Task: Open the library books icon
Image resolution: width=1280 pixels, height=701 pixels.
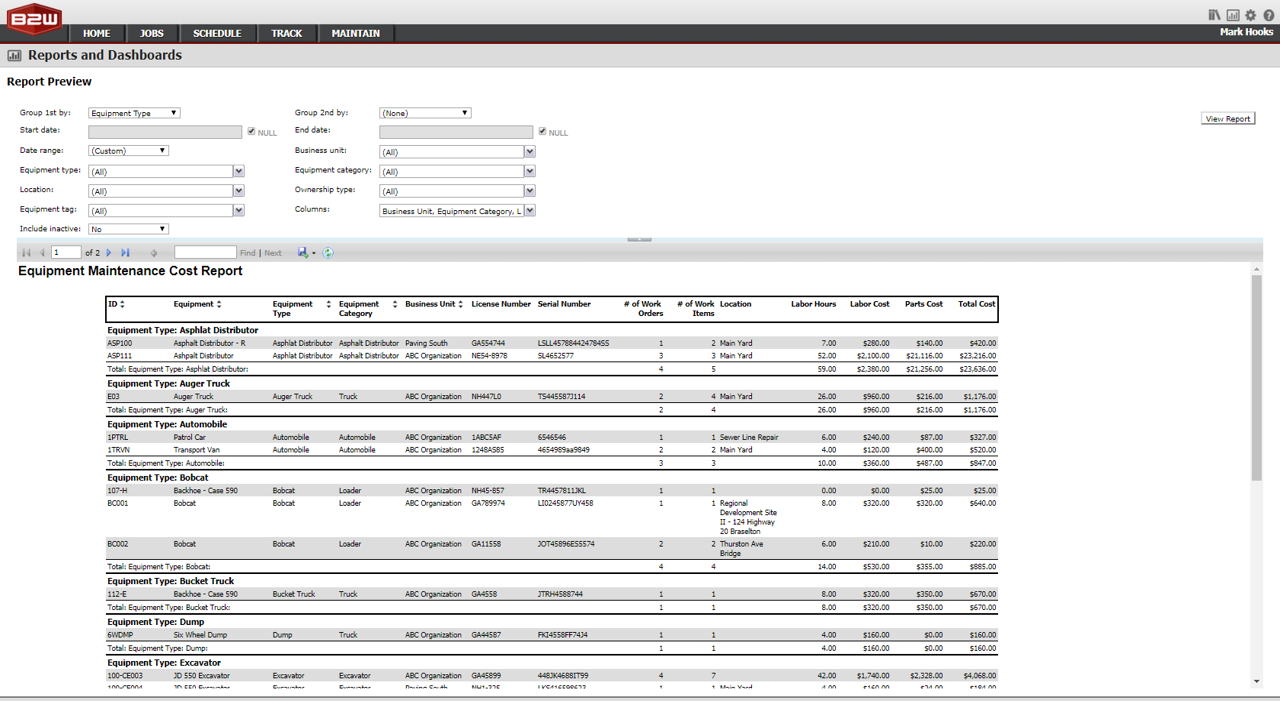Action: 1215,15
